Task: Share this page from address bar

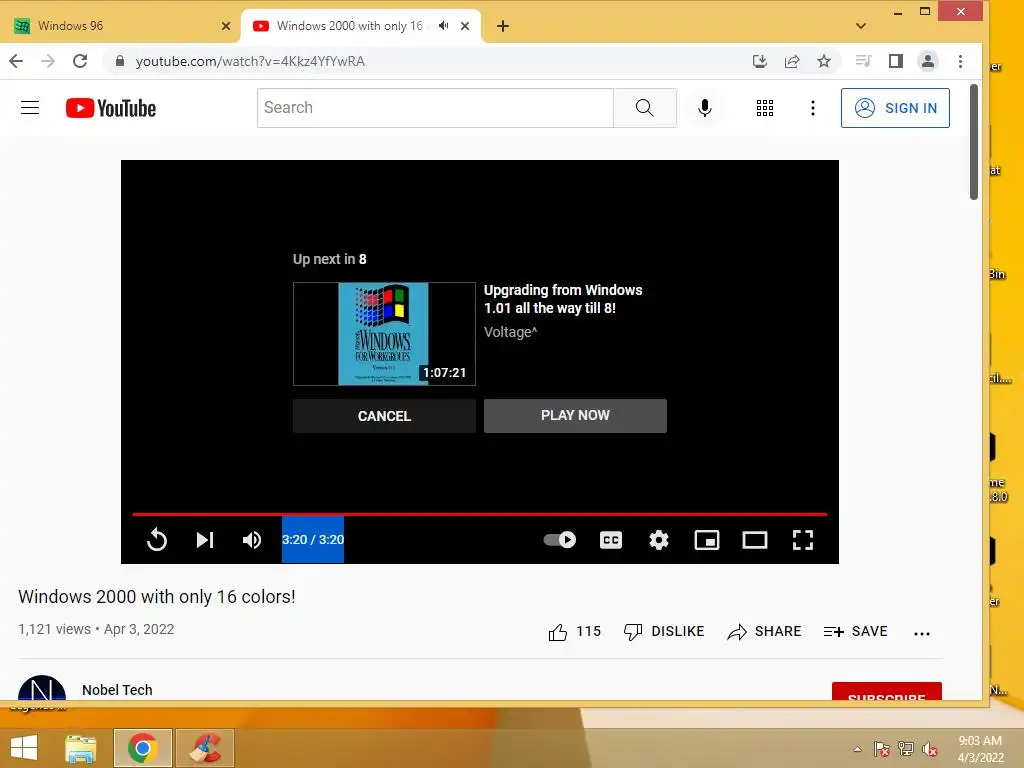Action: click(792, 61)
